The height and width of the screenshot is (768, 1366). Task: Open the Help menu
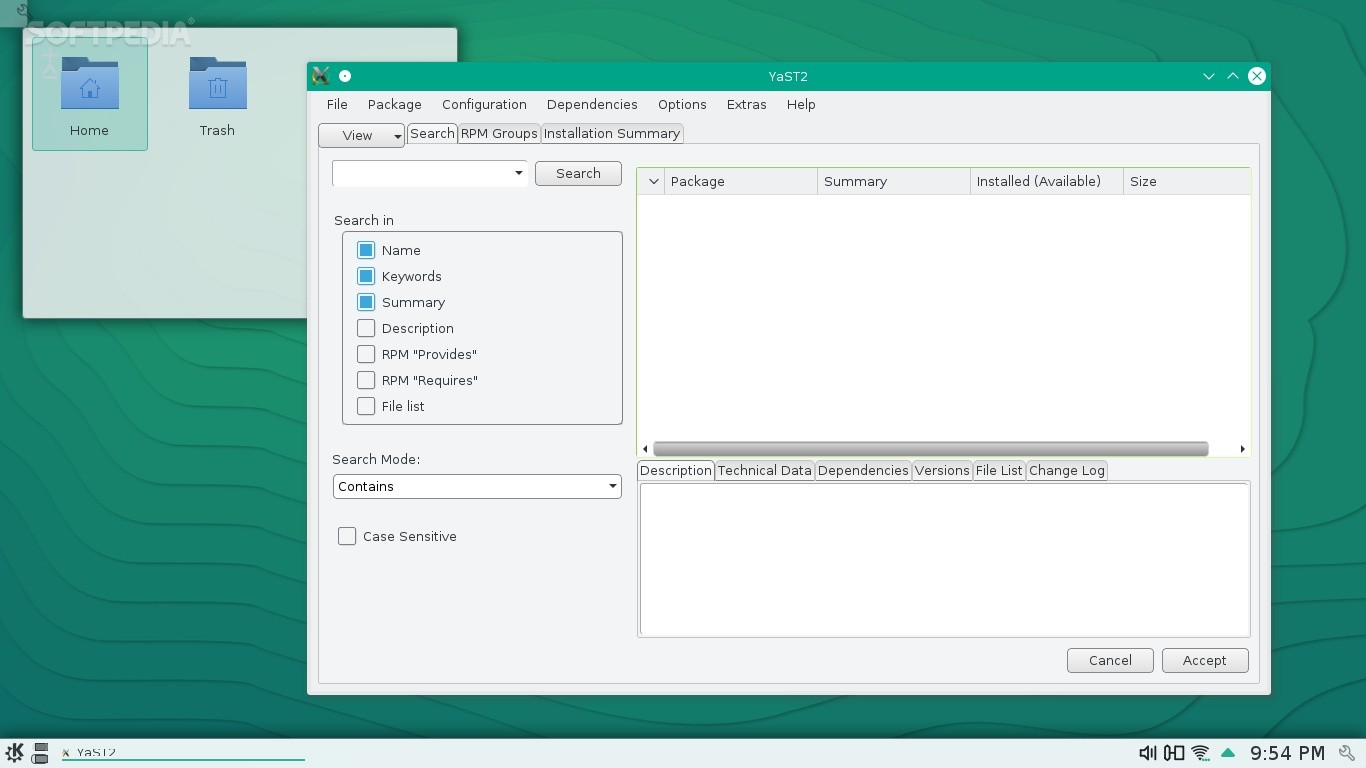tap(801, 104)
